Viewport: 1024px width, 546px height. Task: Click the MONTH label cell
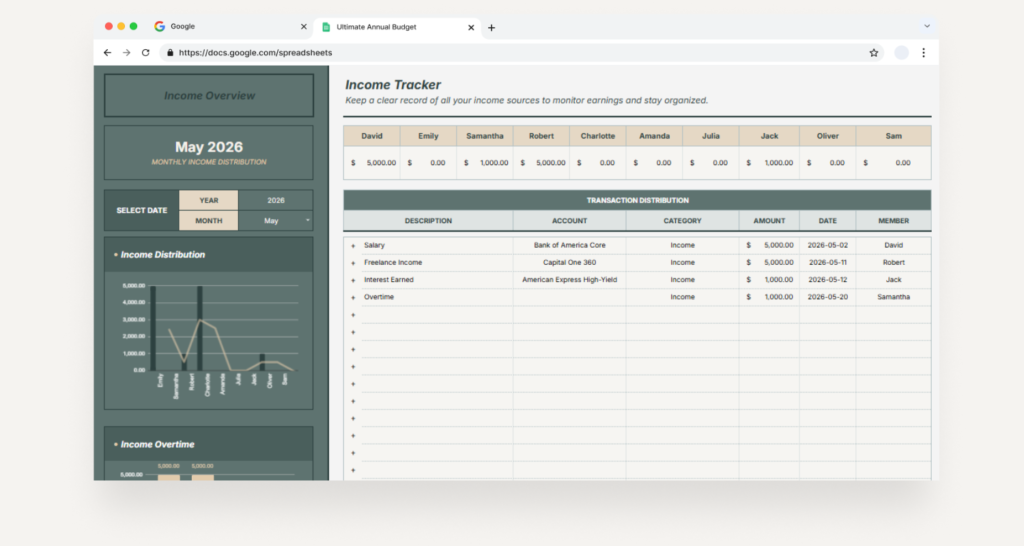[x=209, y=221]
